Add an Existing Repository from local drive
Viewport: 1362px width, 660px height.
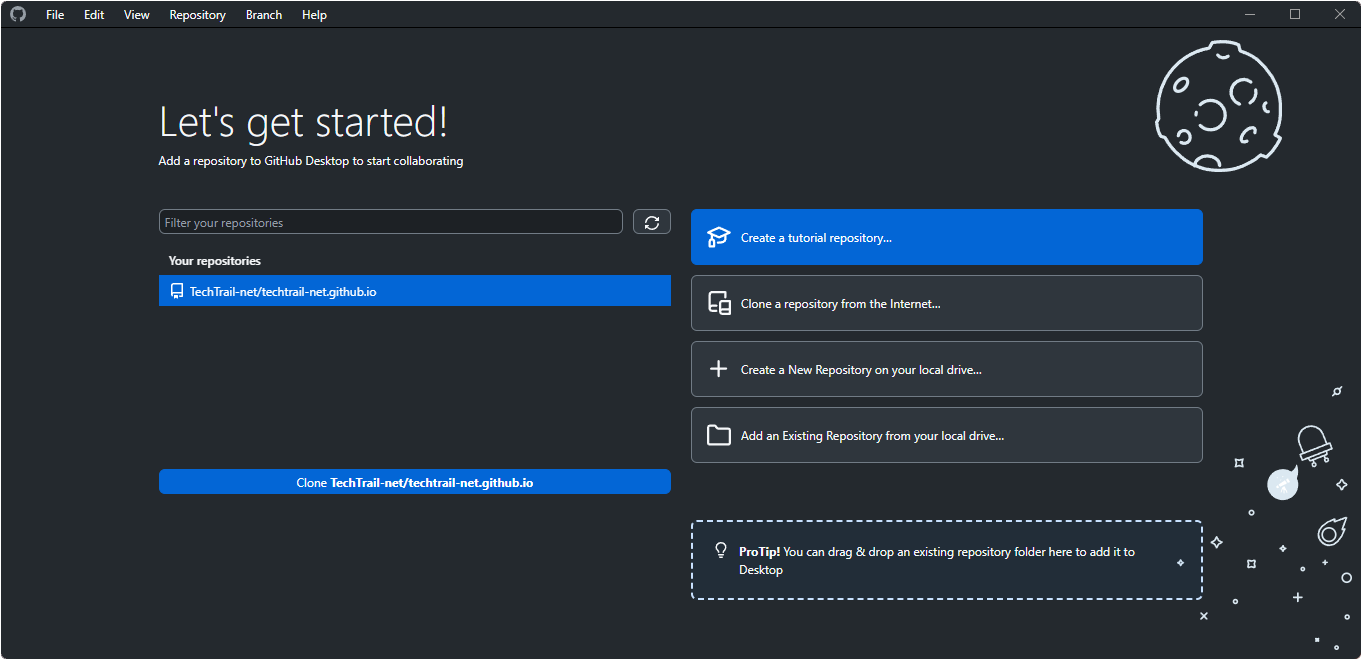tap(947, 435)
